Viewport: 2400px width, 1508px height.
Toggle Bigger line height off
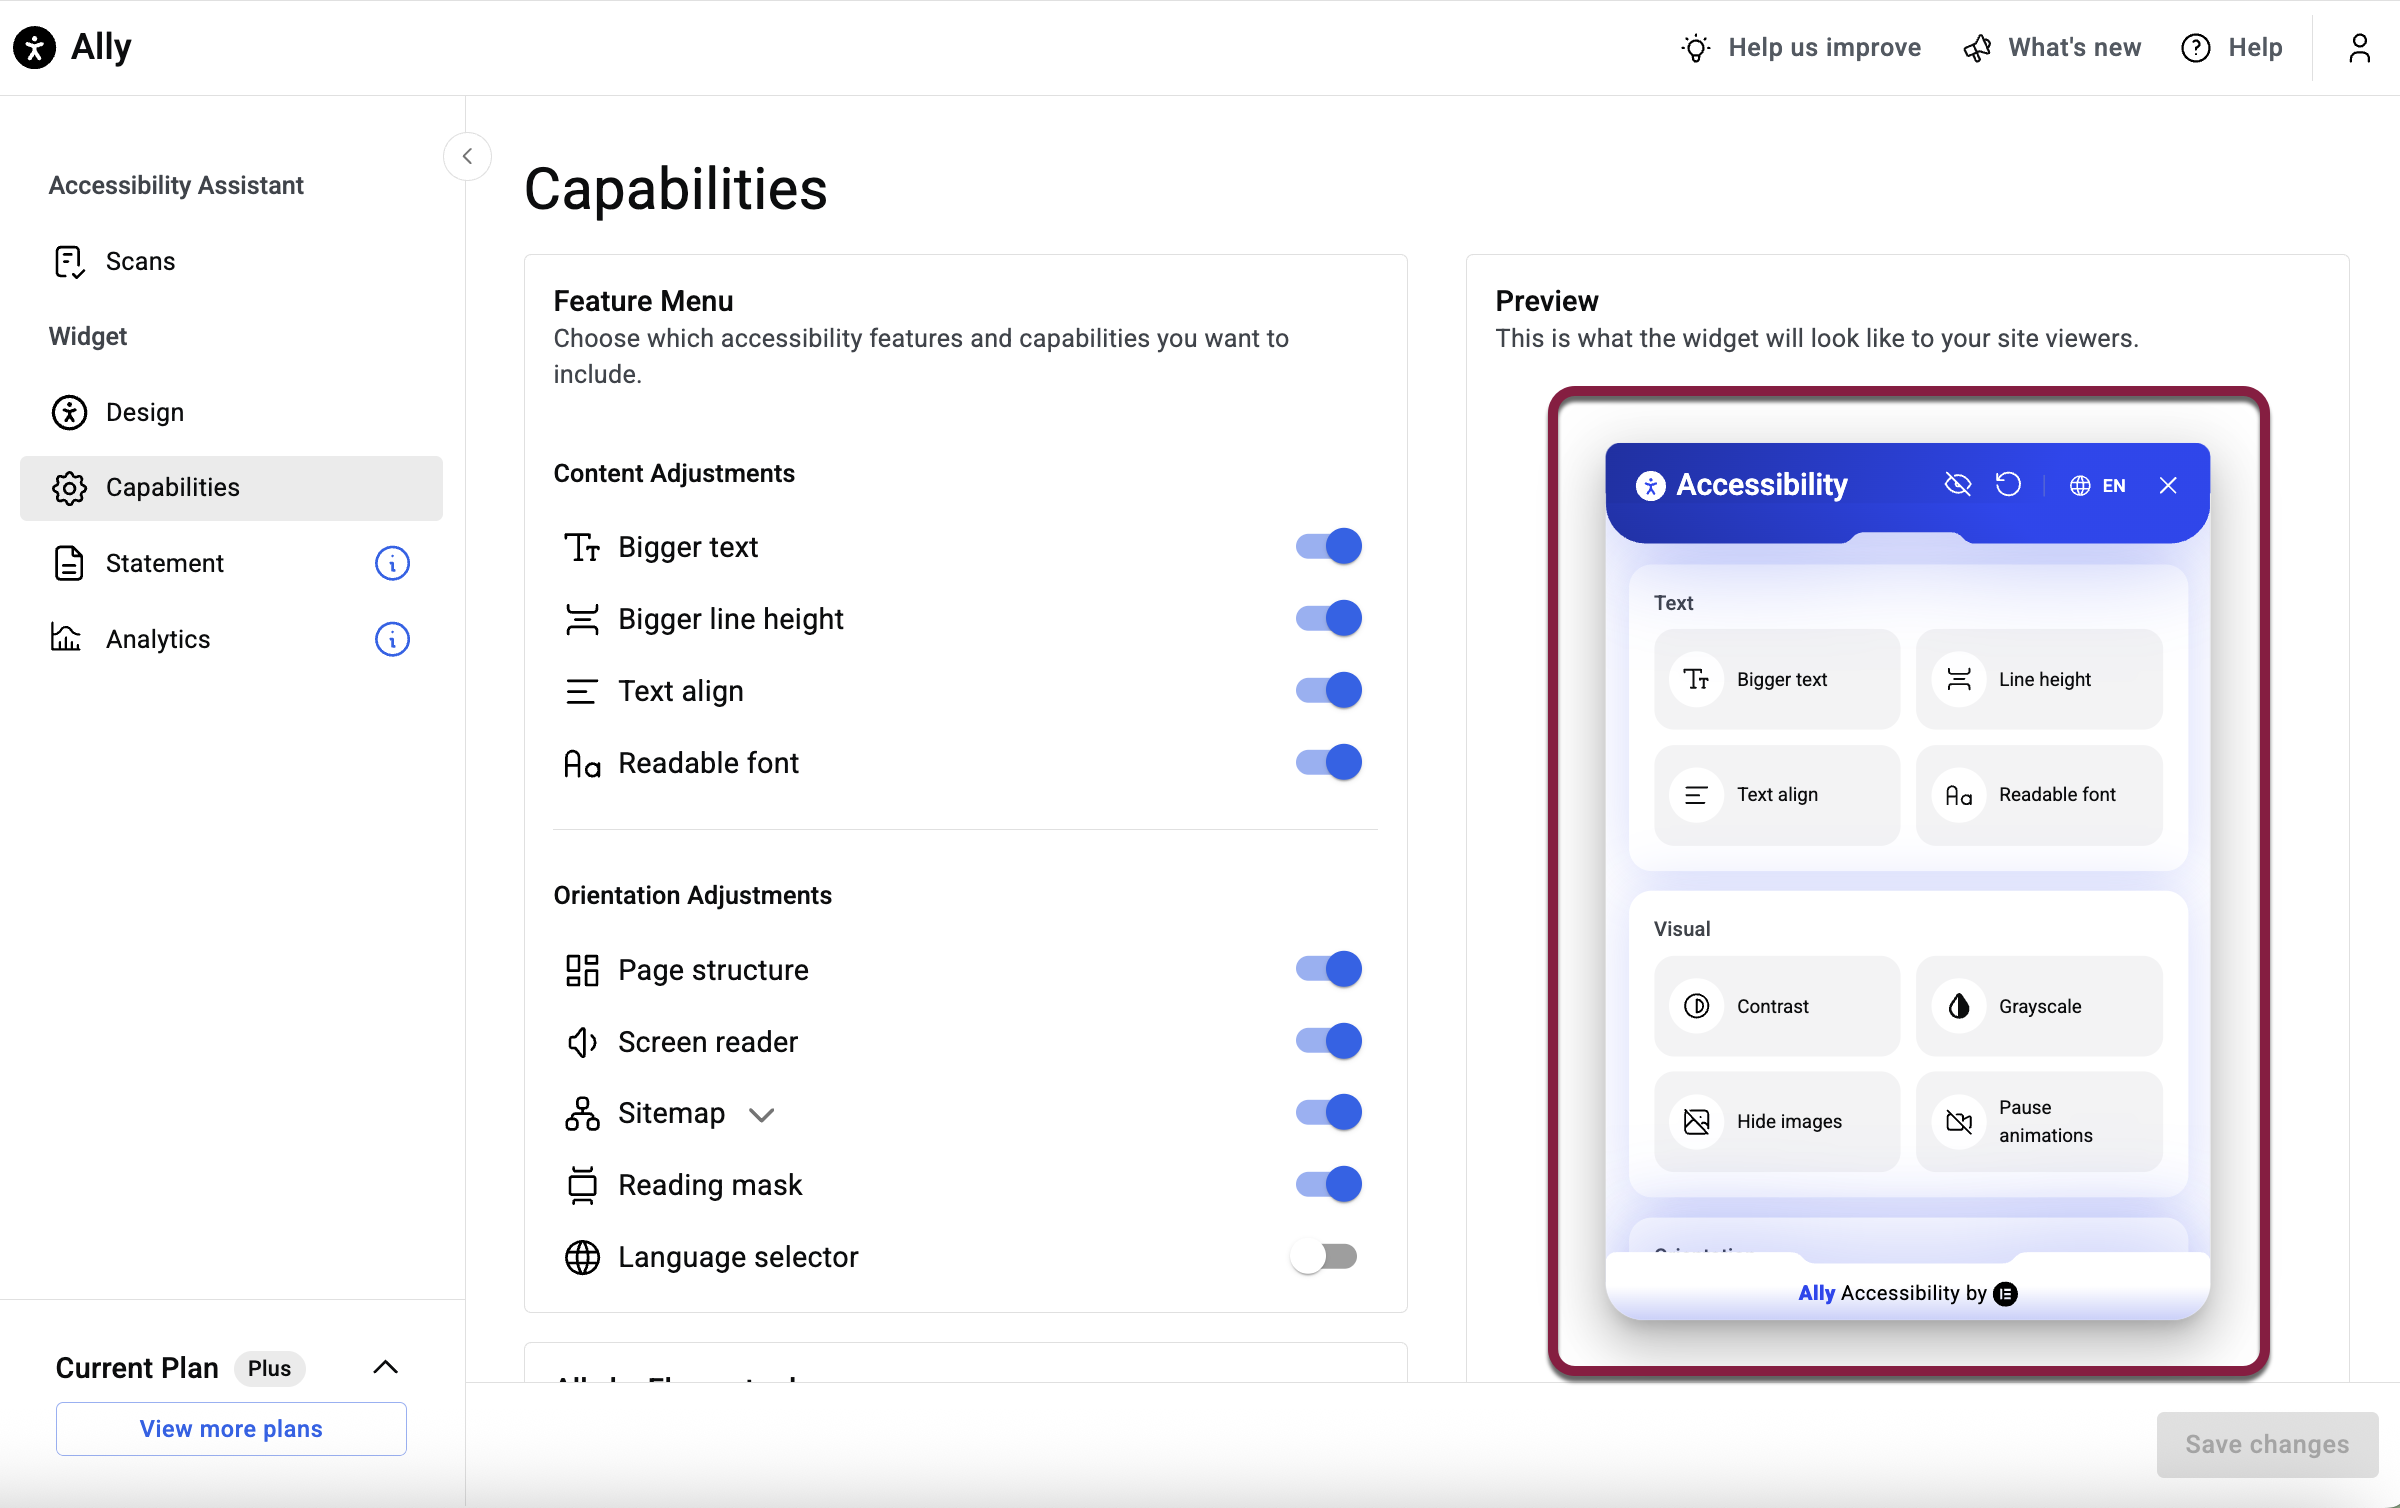(1329, 619)
